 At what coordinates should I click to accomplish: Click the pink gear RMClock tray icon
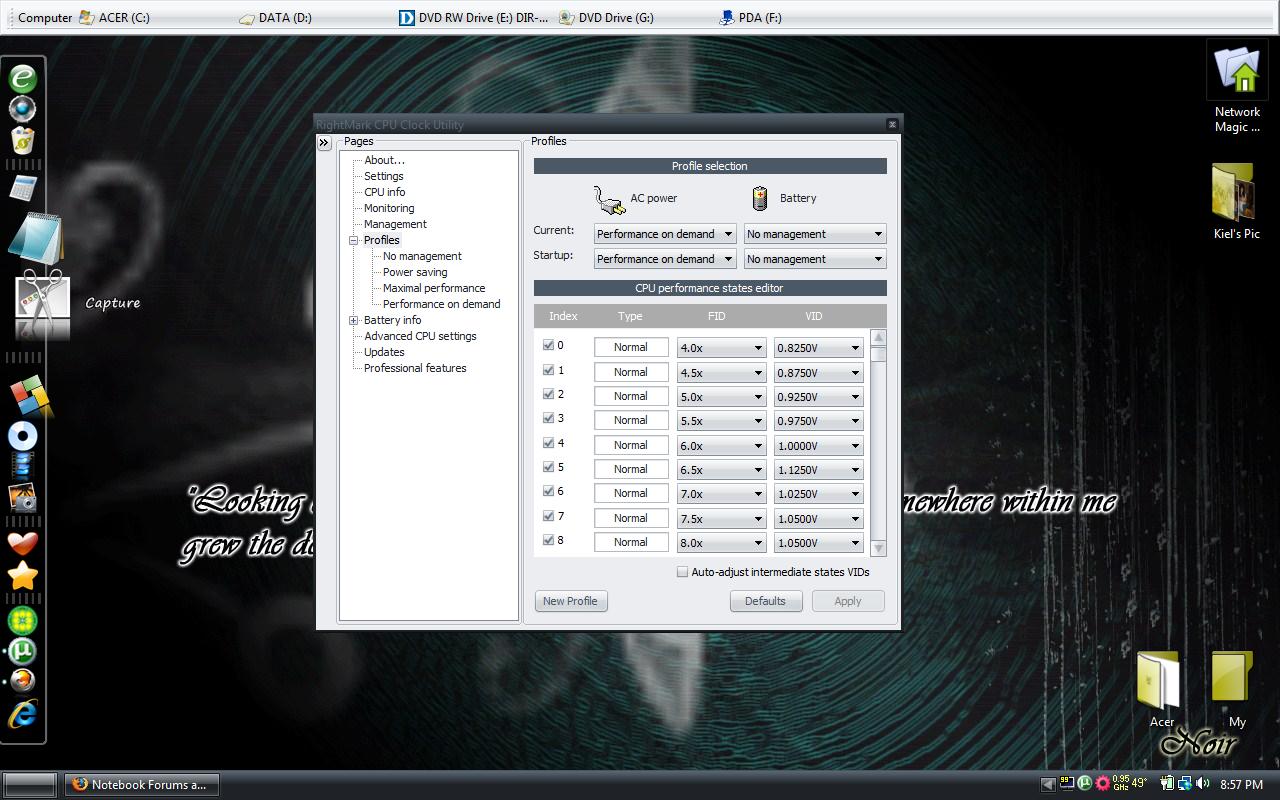click(x=1102, y=784)
